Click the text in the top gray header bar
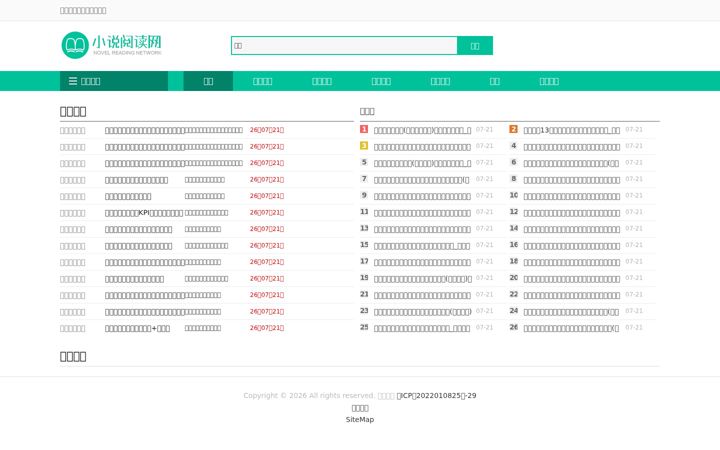The width and height of the screenshot is (720, 450). click(x=83, y=11)
